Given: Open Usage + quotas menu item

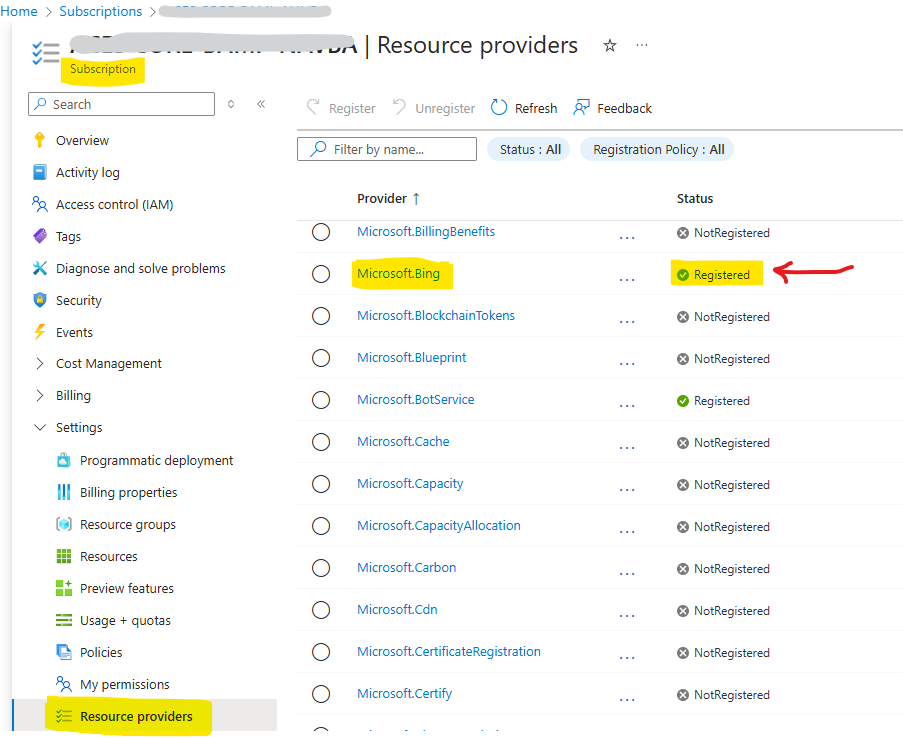Looking at the screenshot, I should [126, 620].
